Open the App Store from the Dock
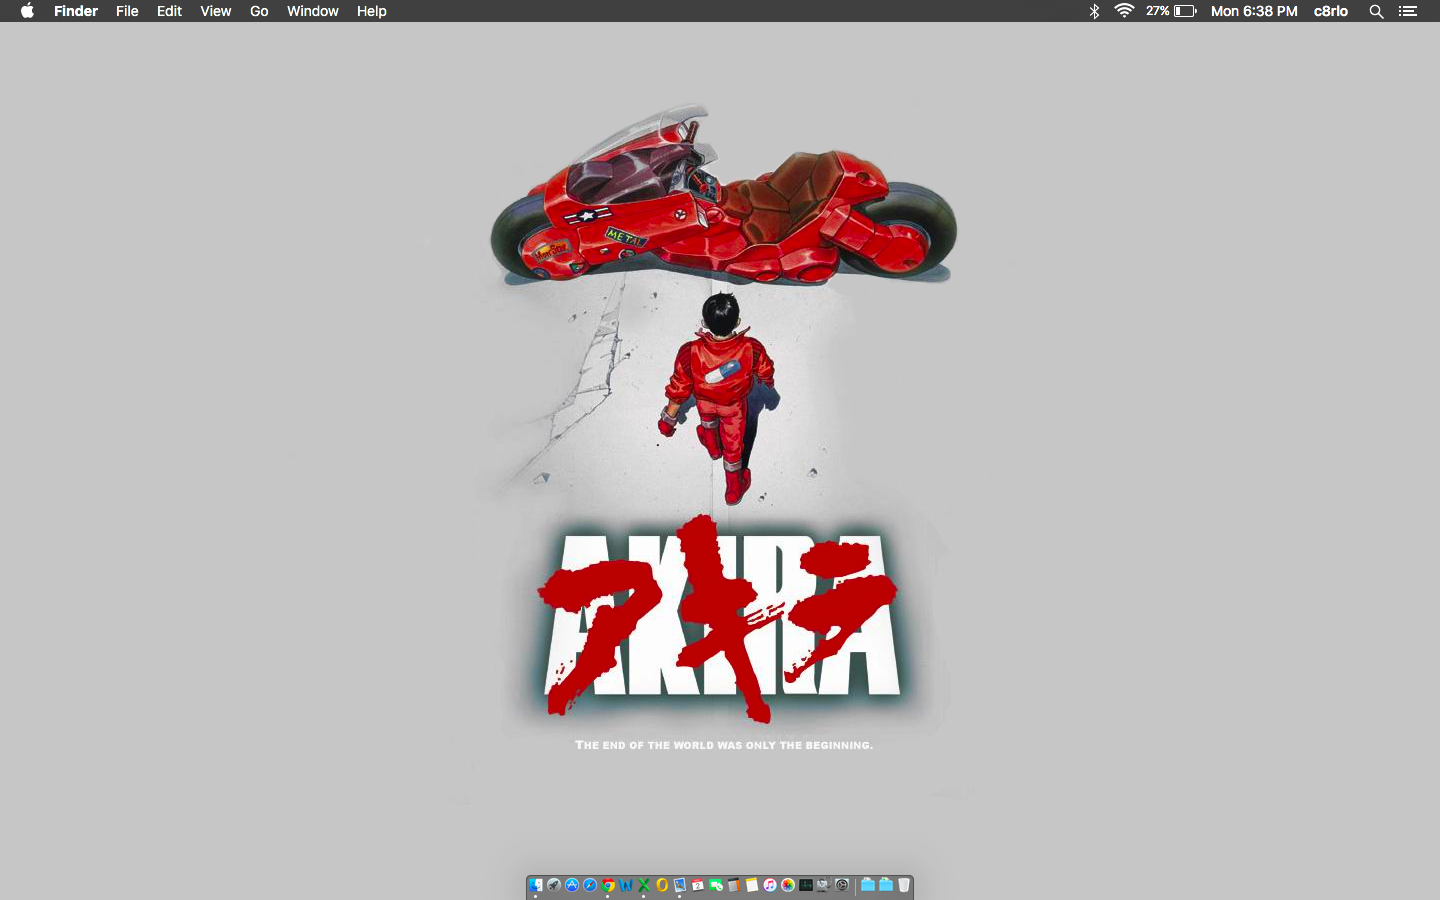The image size is (1440, 900). click(x=572, y=885)
